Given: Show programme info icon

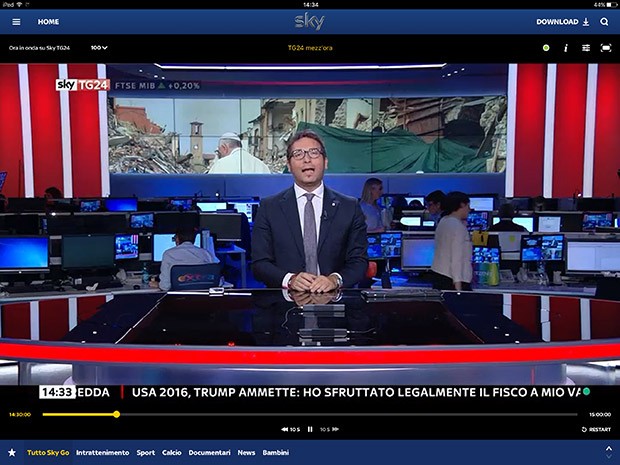Looking at the screenshot, I should pyautogui.click(x=566, y=48).
